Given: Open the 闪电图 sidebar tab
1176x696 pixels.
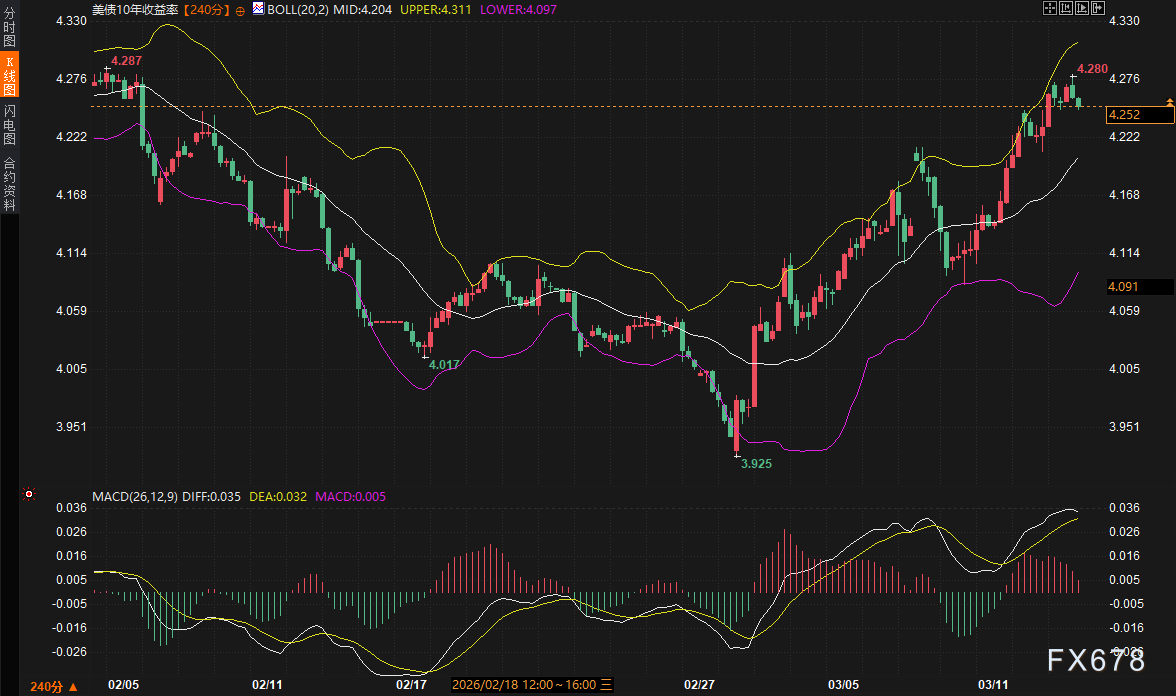Looking at the screenshot, I should [x=9, y=124].
